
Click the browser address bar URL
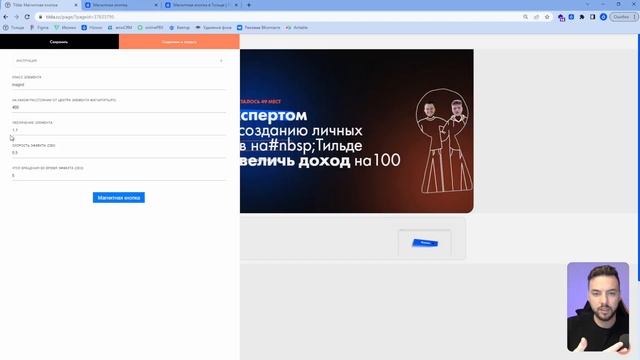(80, 17)
